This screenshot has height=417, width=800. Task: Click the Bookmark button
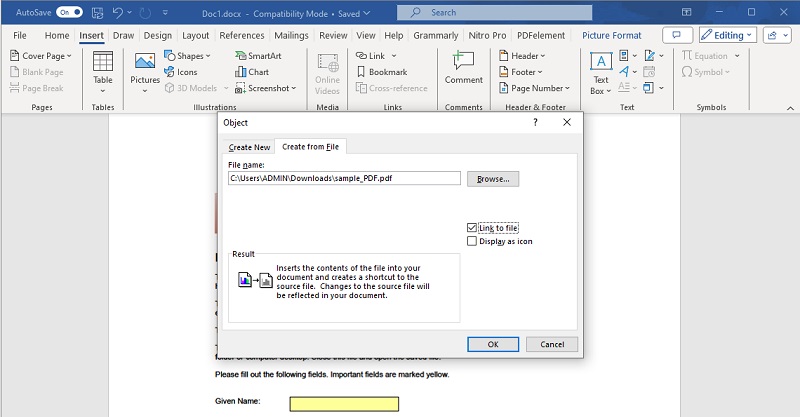point(382,72)
